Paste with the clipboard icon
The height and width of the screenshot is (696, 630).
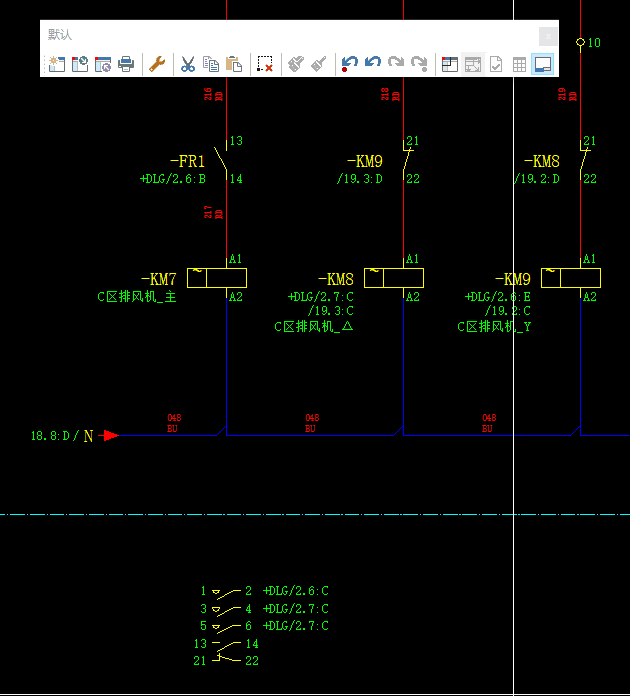[234, 65]
